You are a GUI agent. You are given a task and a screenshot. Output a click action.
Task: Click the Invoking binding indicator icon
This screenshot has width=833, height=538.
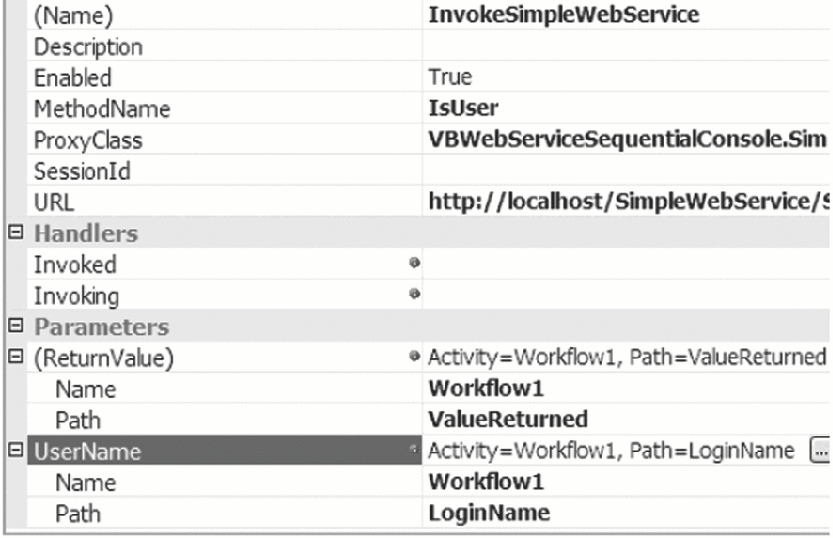(x=414, y=296)
